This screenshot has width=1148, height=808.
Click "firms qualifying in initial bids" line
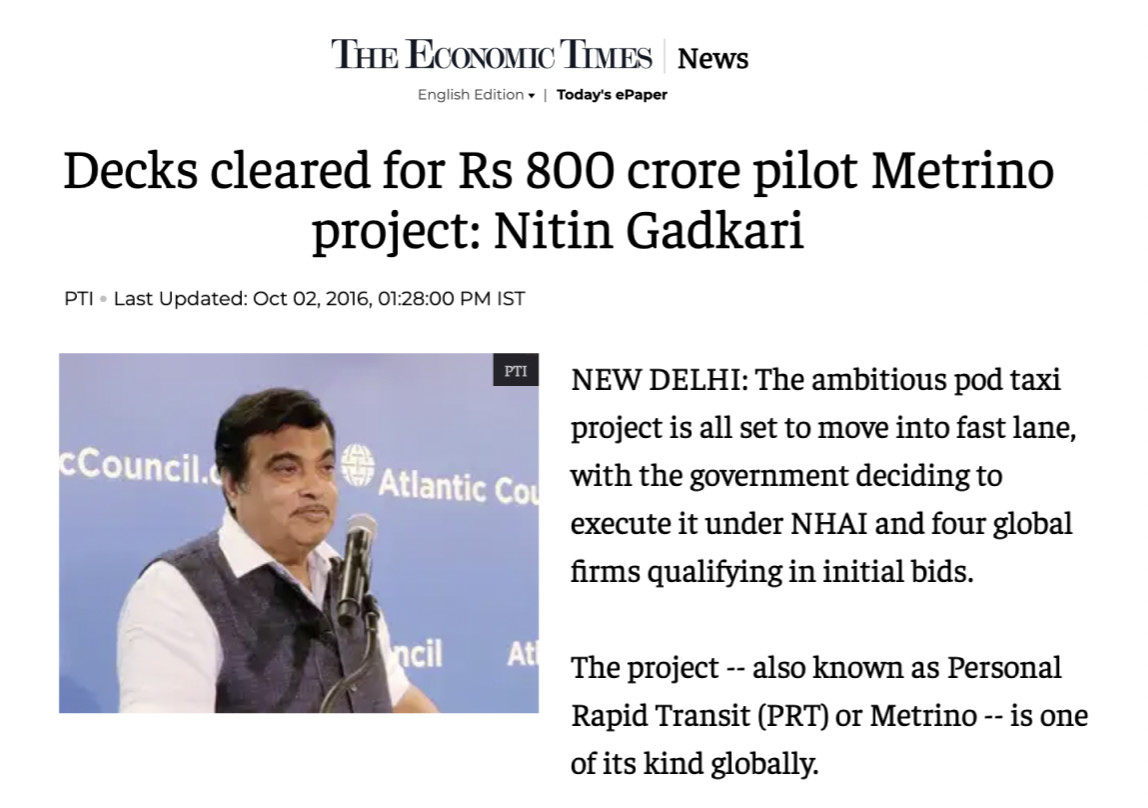click(x=771, y=572)
